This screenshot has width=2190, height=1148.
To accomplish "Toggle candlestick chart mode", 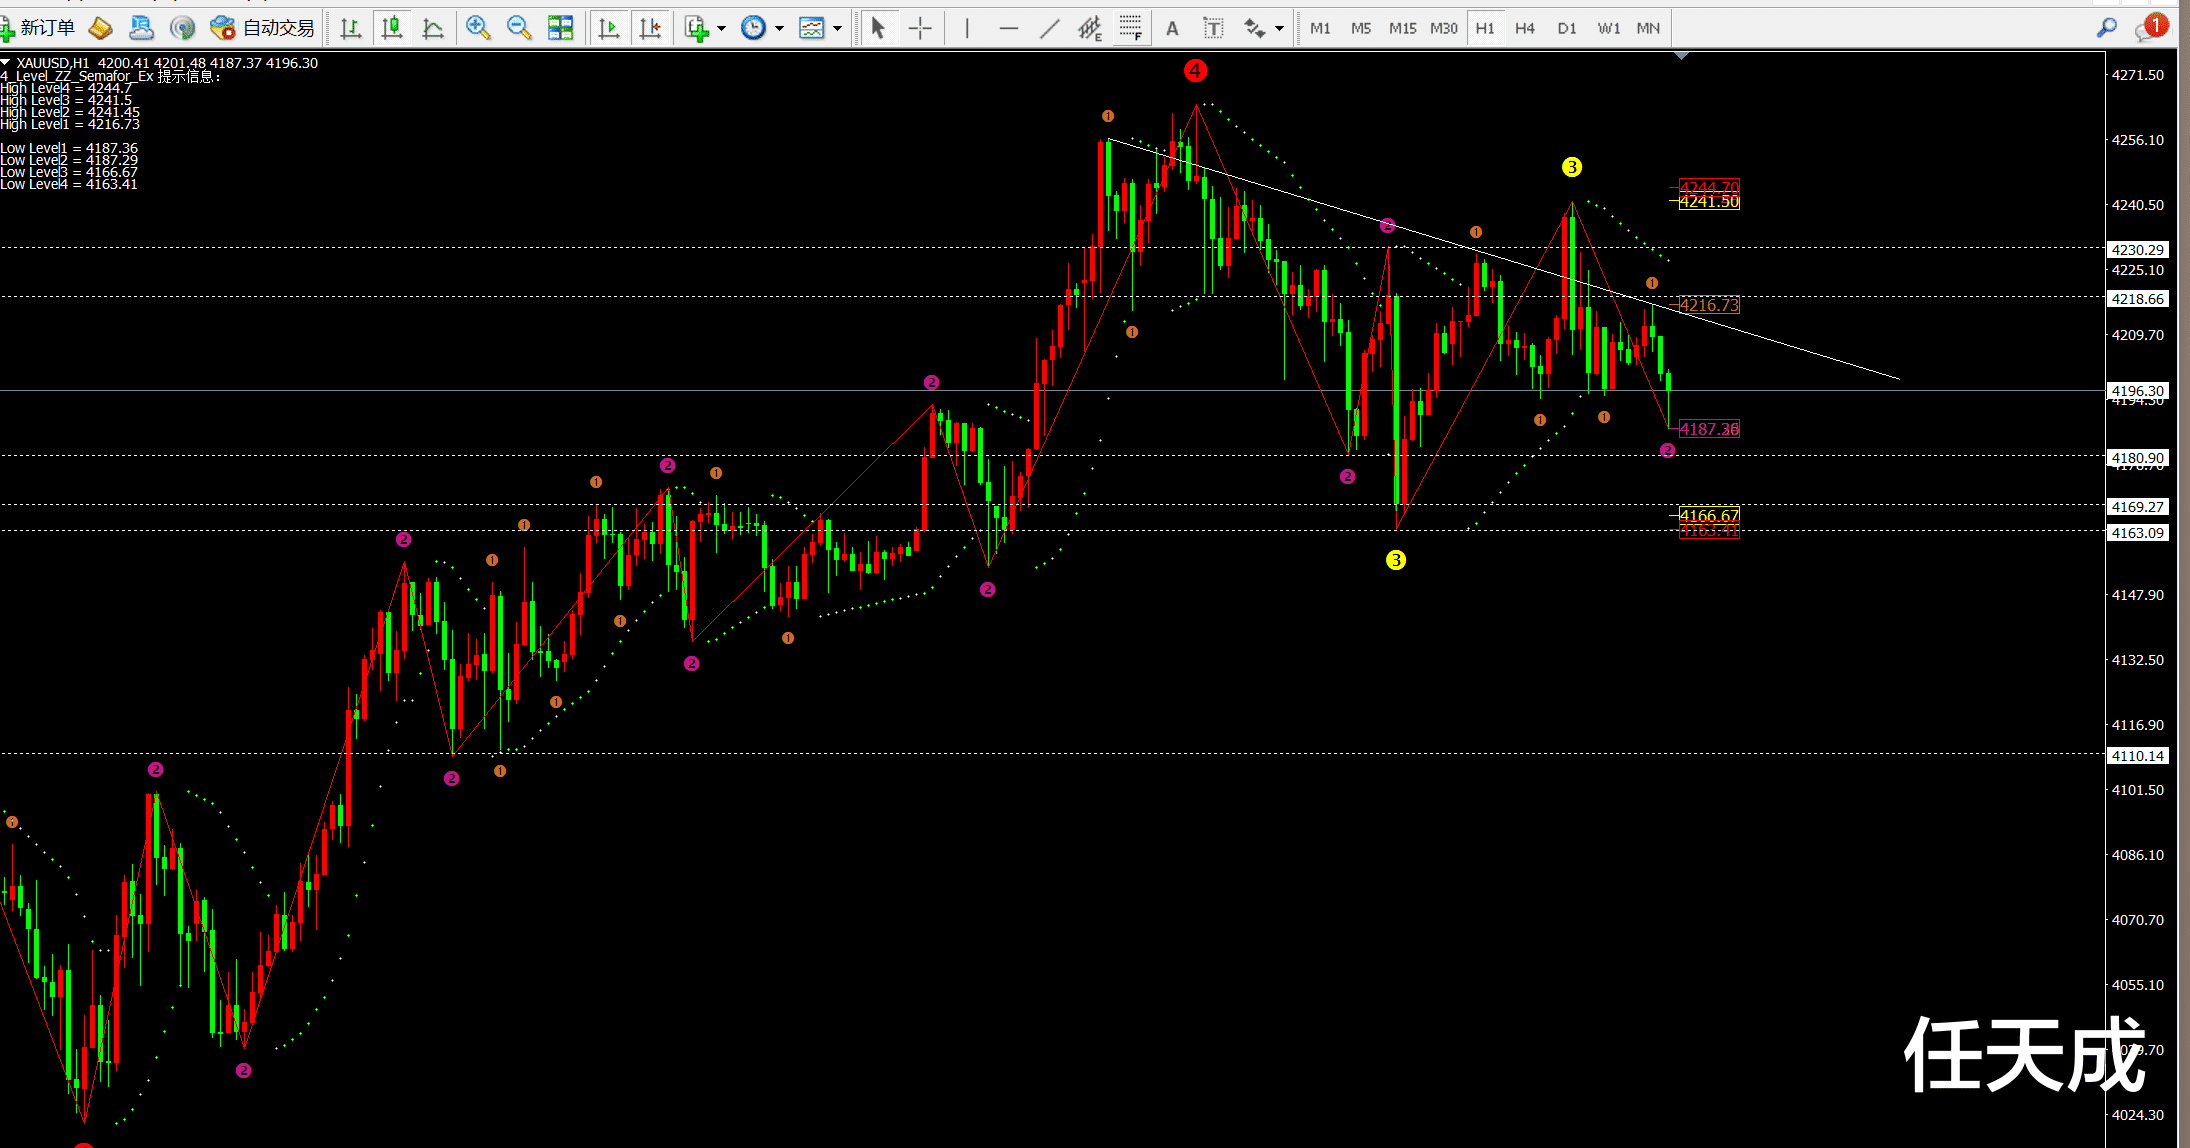I will pyautogui.click(x=392, y=28).
